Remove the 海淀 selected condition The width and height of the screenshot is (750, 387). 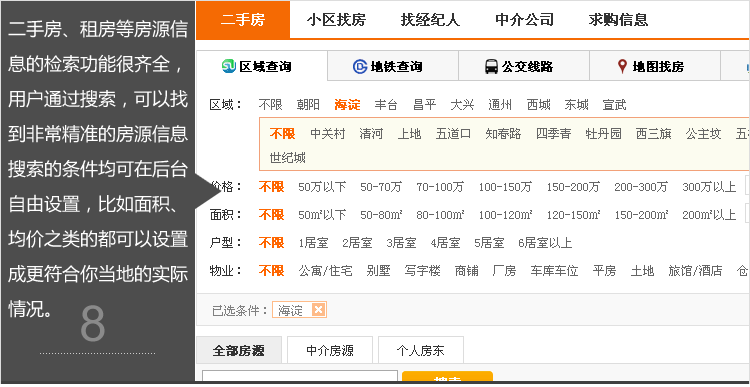(x=319, y=310)
